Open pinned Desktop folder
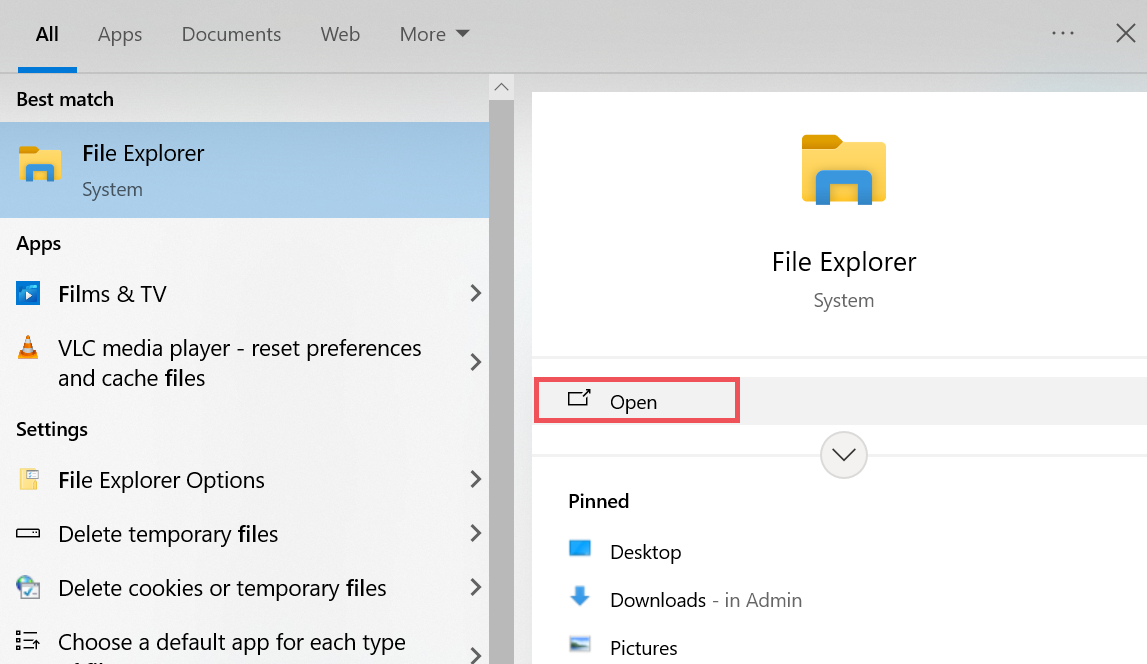This screenshot has width=1147, height=664. [645, 551]
